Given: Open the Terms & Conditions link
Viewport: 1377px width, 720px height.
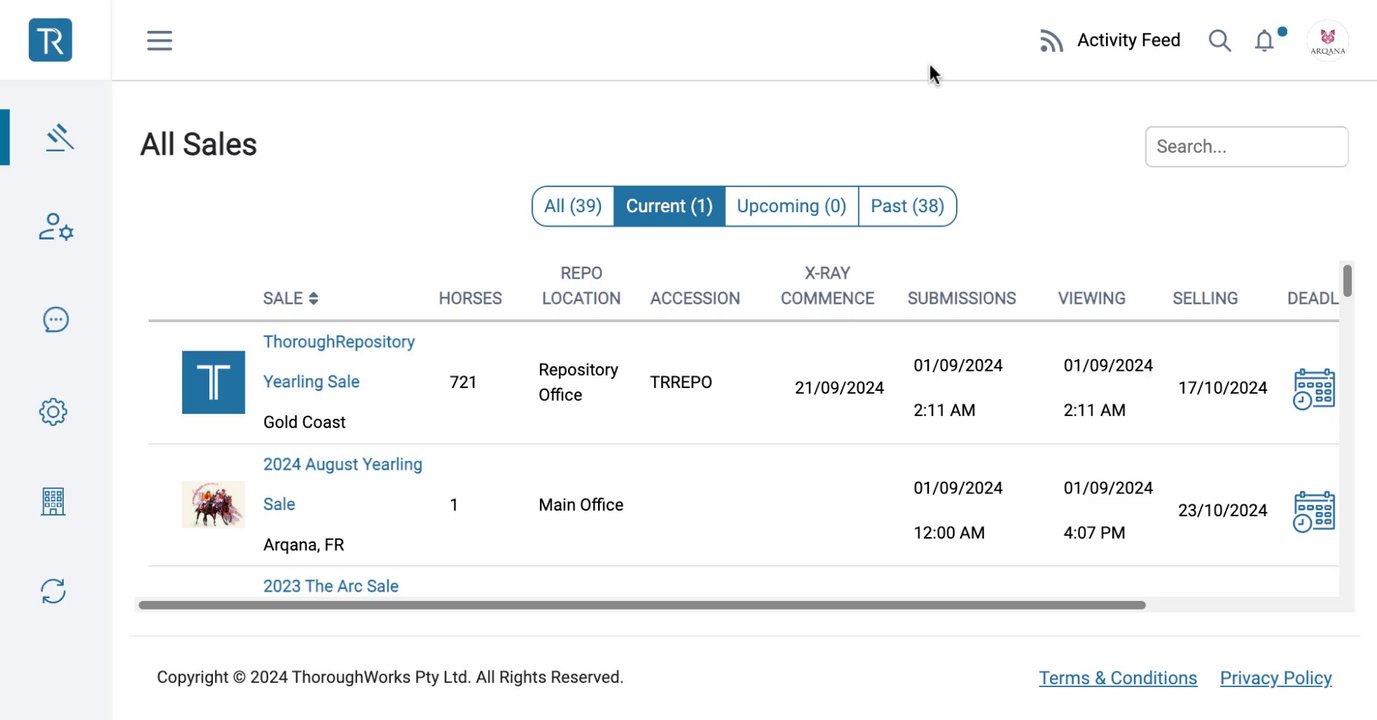Looking at the screenshot, I should [x=1117, y=678].
